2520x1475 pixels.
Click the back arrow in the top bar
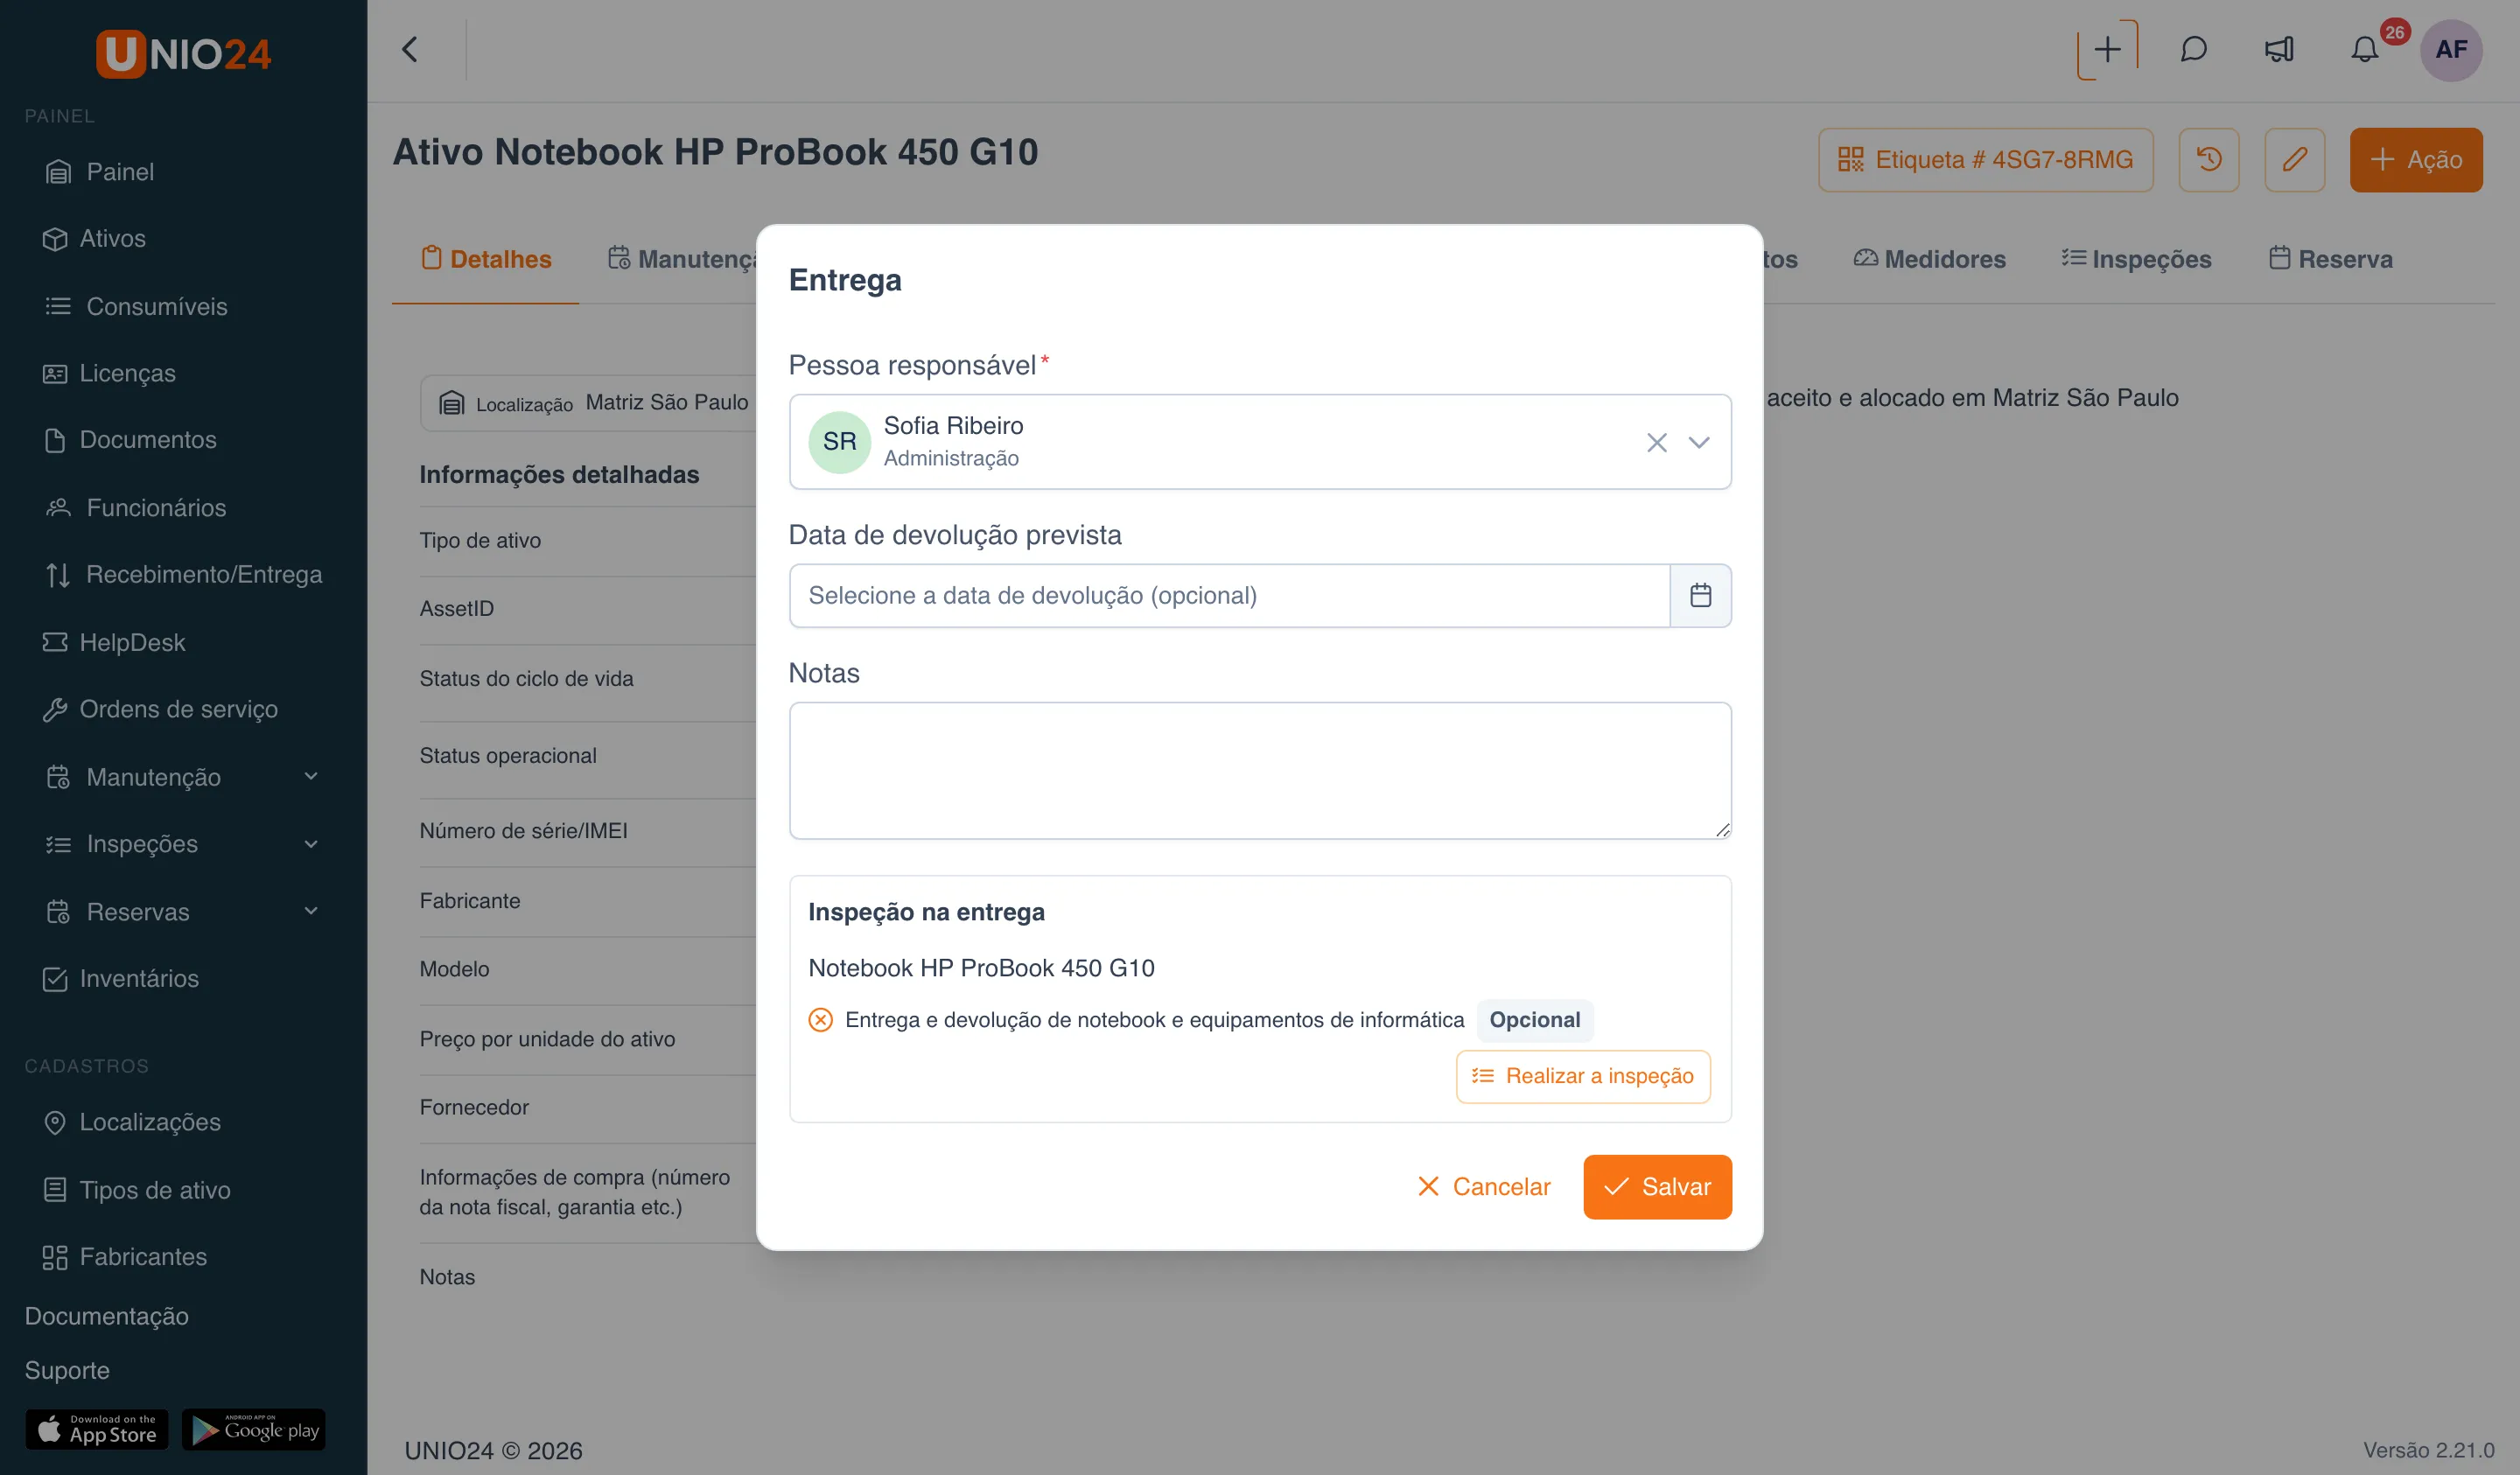point(409,50)
